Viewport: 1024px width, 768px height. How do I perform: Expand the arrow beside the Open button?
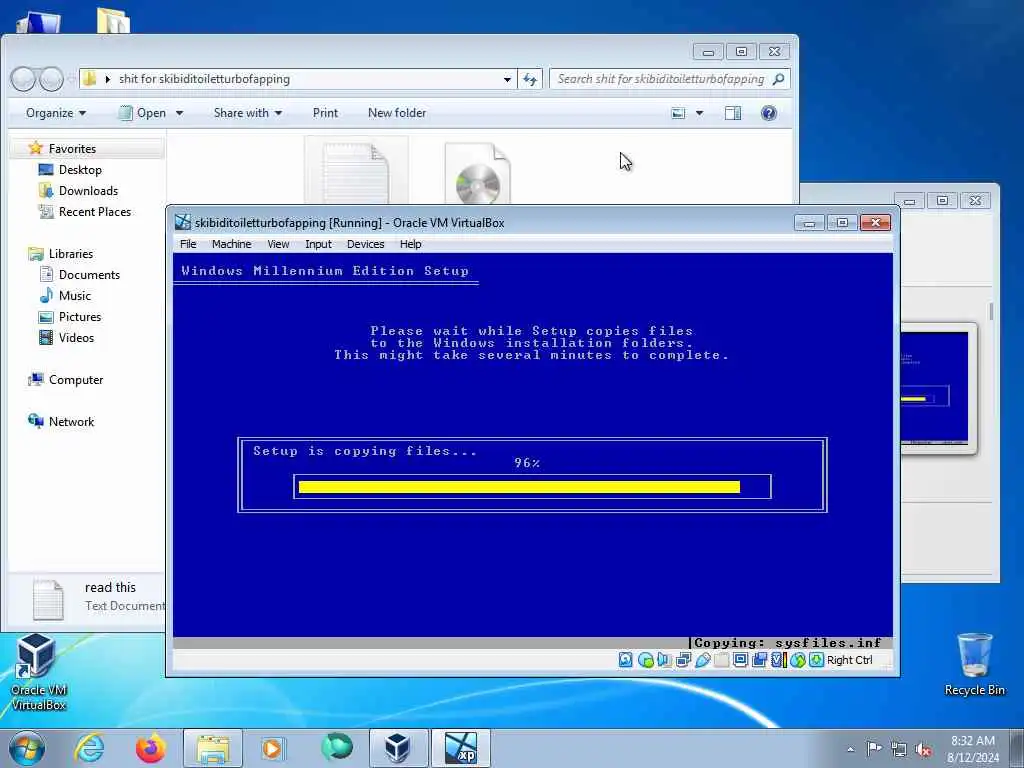(179, 113)
